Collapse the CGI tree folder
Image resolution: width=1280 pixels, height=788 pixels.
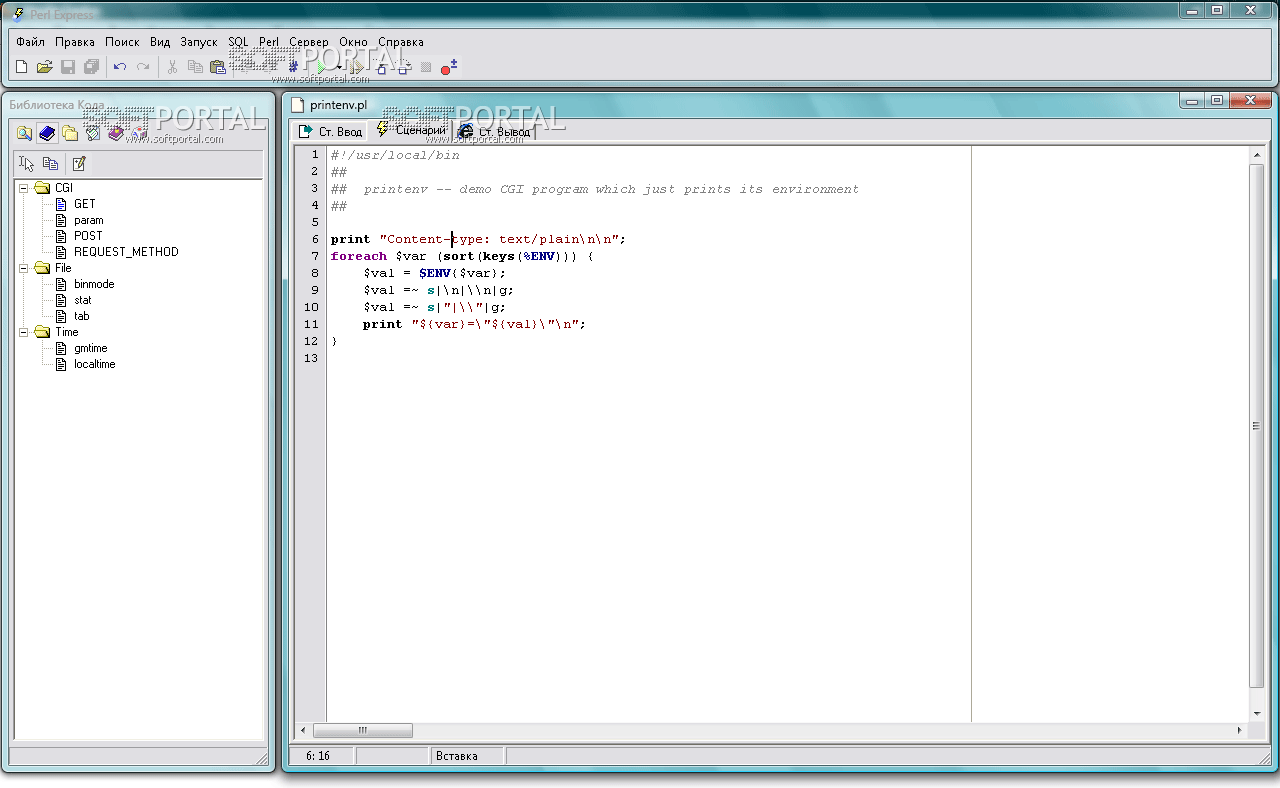[x=23, y=188]
